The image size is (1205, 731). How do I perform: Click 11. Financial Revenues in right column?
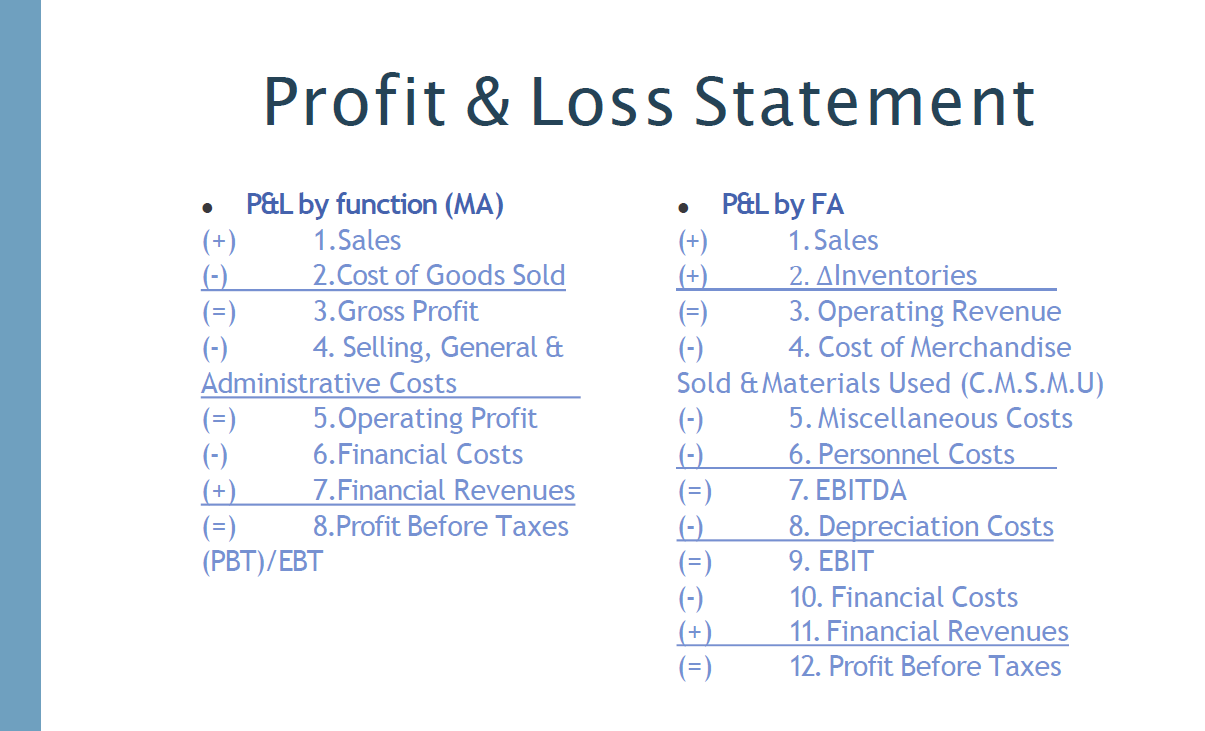tap(929, 632)
